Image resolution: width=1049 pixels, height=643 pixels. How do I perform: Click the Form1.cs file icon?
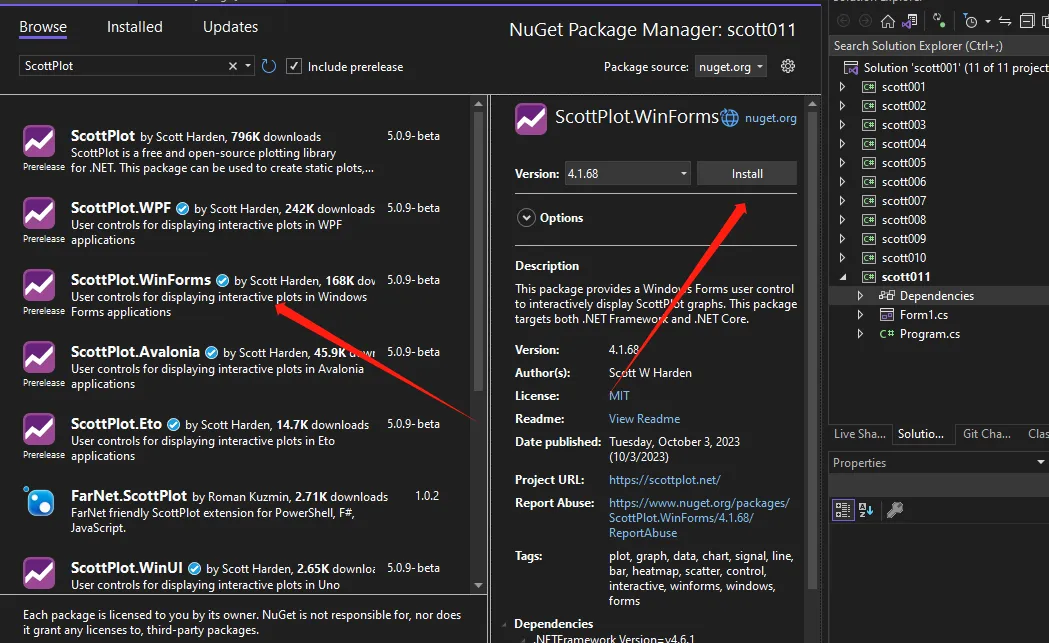[886, 314]
